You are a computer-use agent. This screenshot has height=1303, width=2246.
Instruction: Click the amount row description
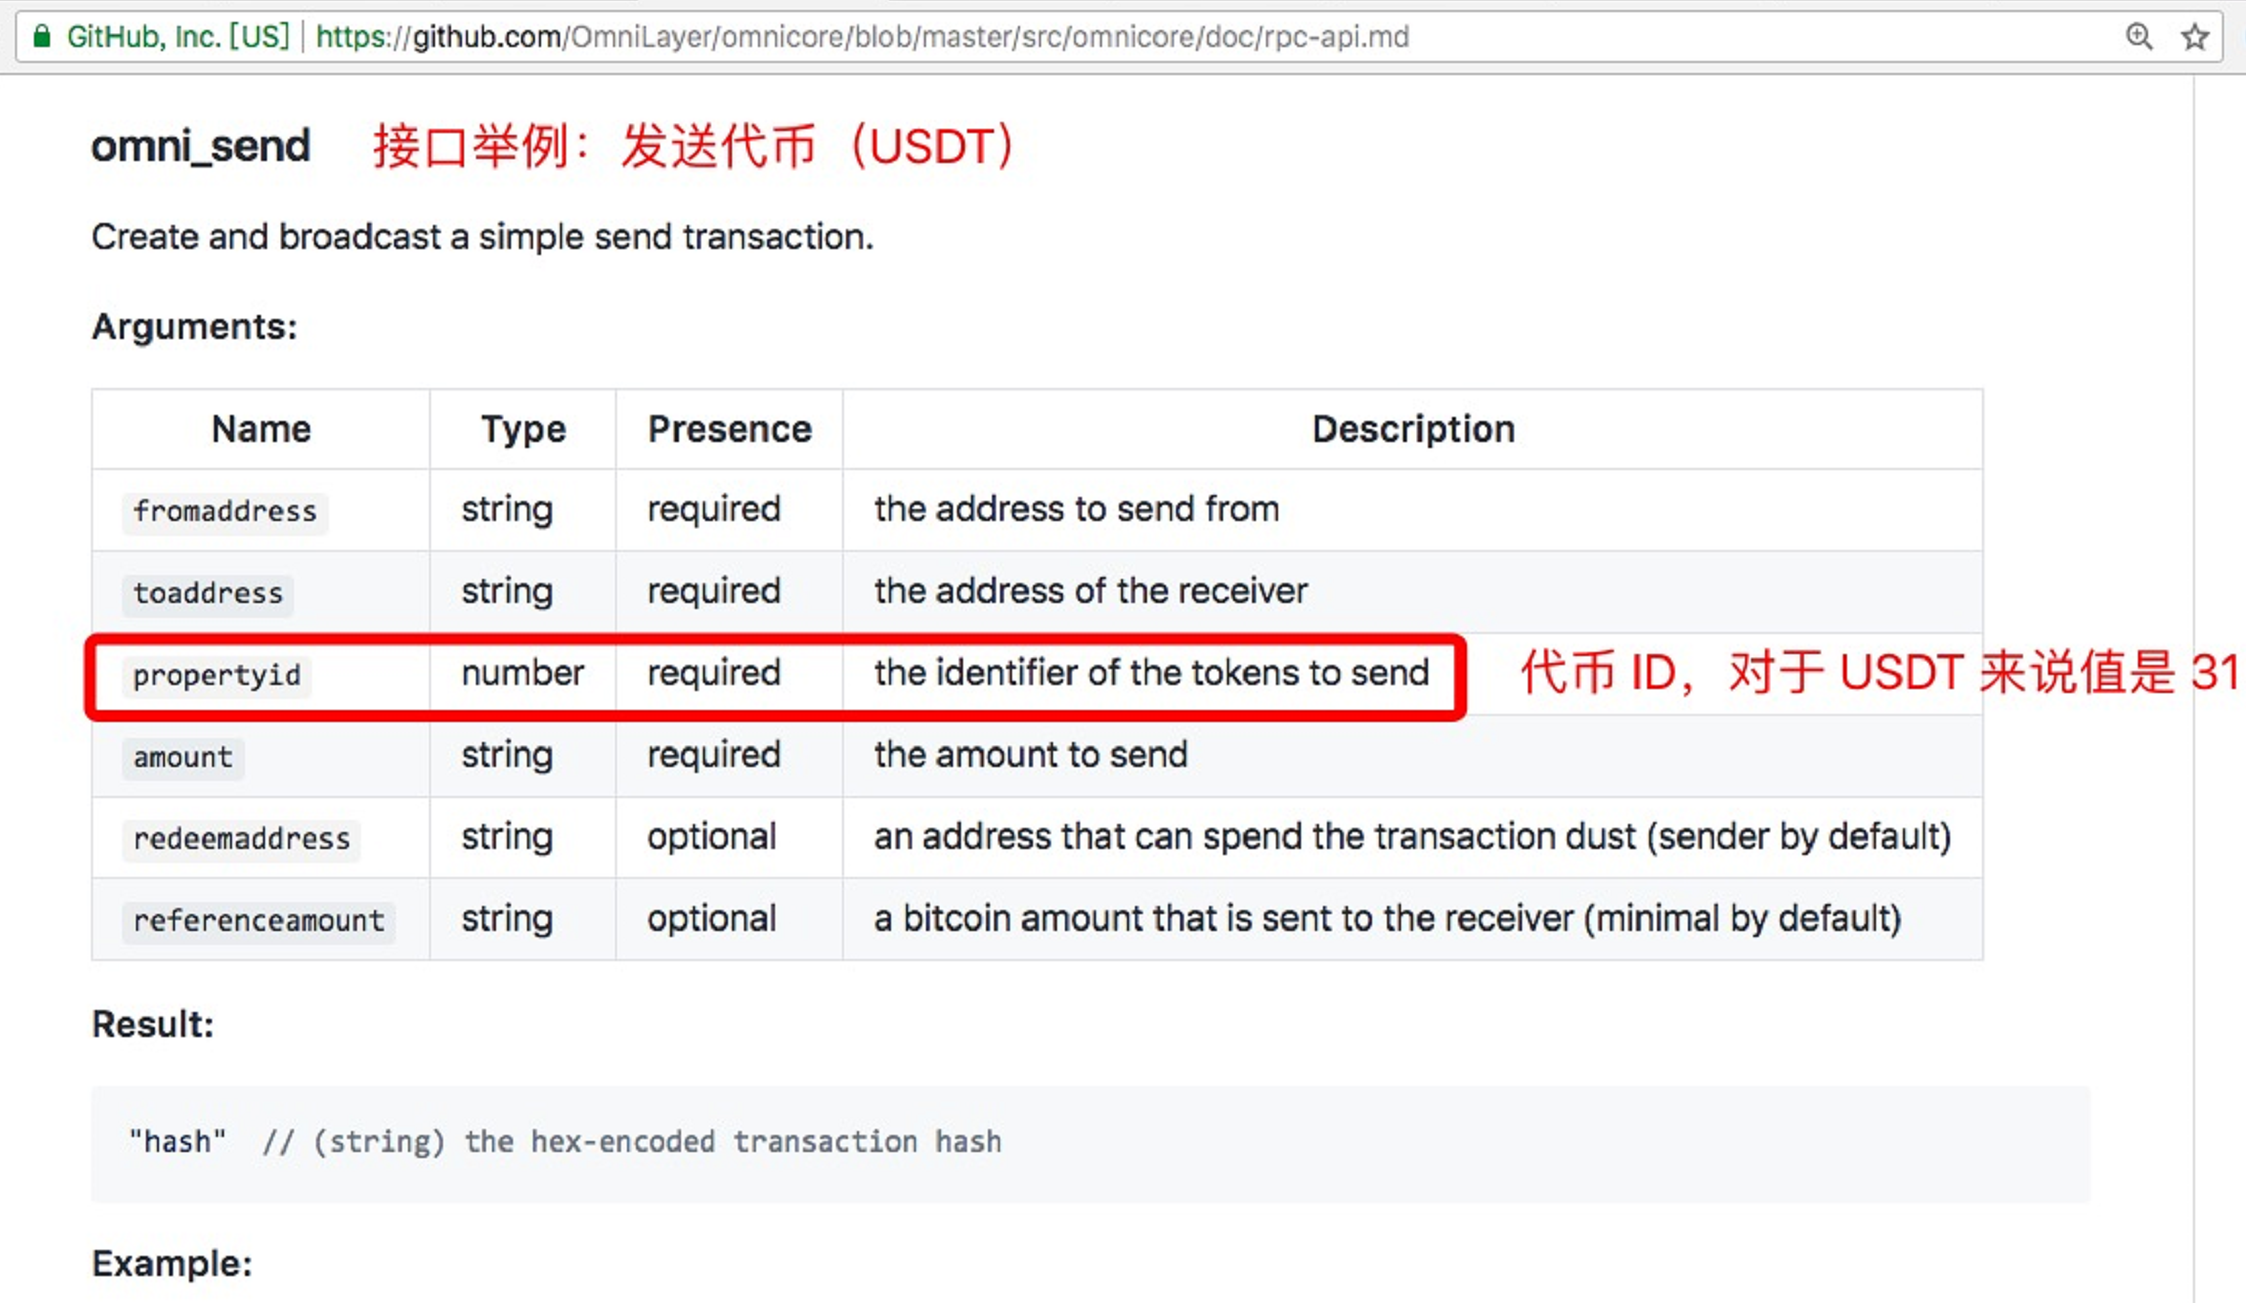click(x=1028, y=755)
